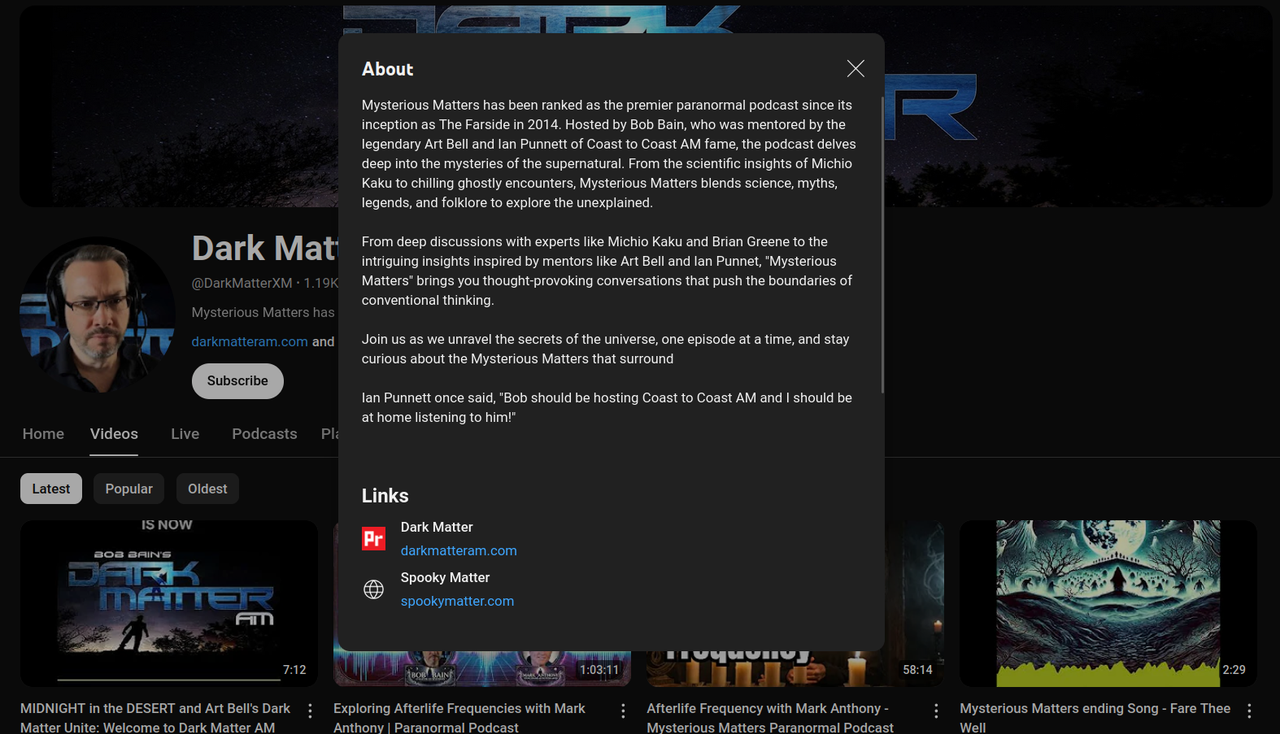This screenshot has height=734, width=1280.
Task: Switch to the Videos tab
Action: point(114,434)
